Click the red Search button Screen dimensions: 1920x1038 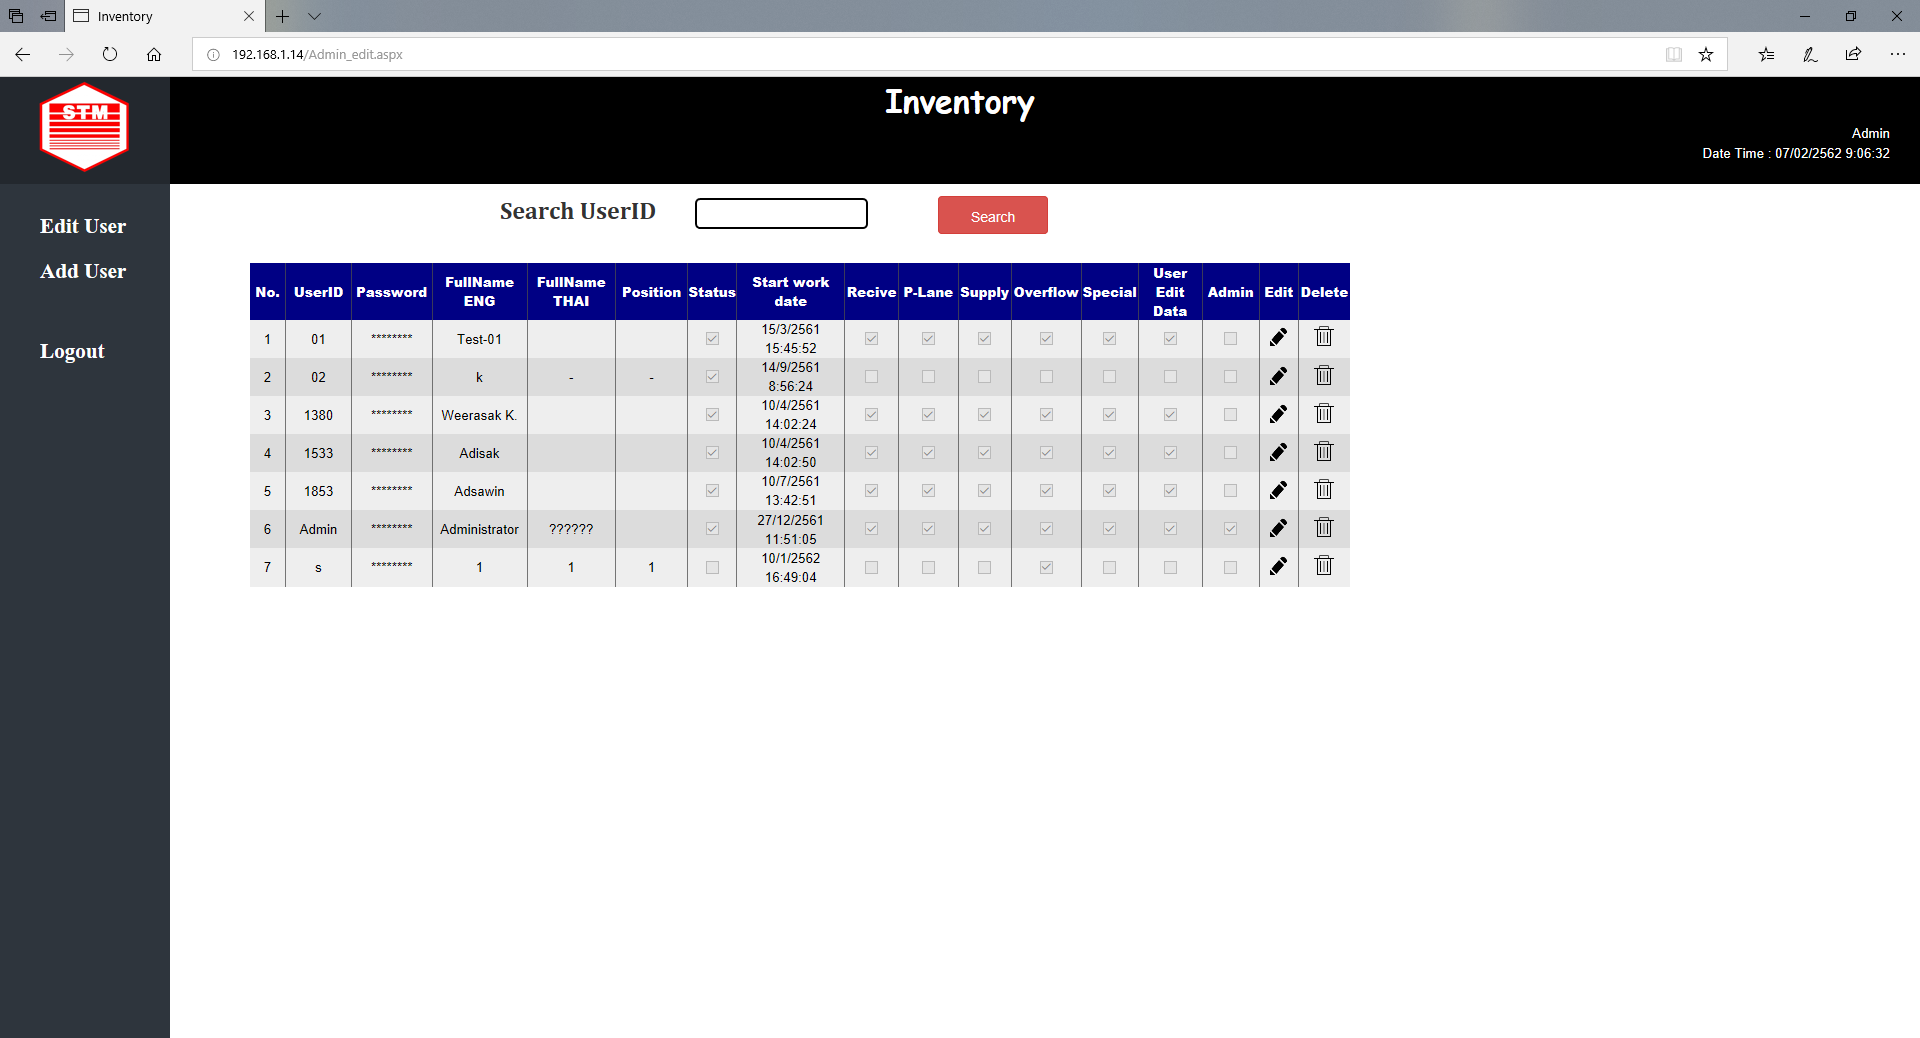[x=992, y=216]
